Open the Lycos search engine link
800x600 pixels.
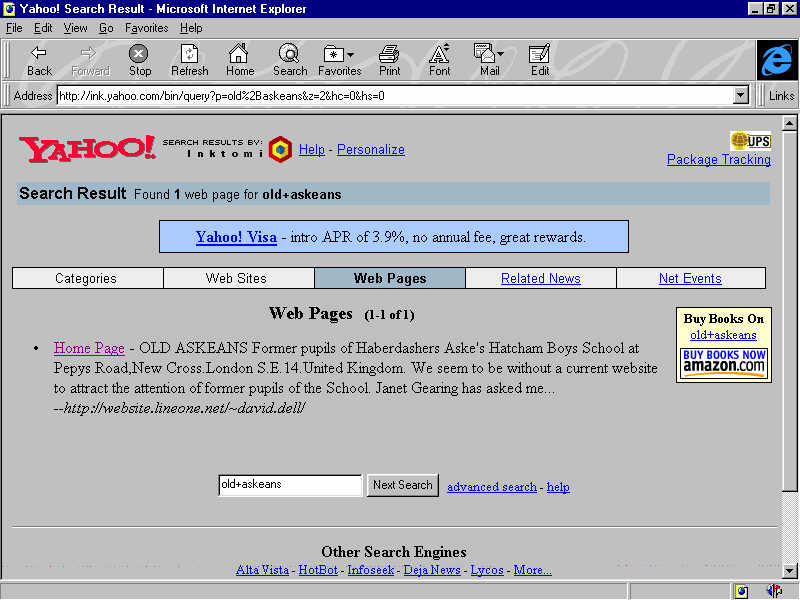click(x=487, y=570)
